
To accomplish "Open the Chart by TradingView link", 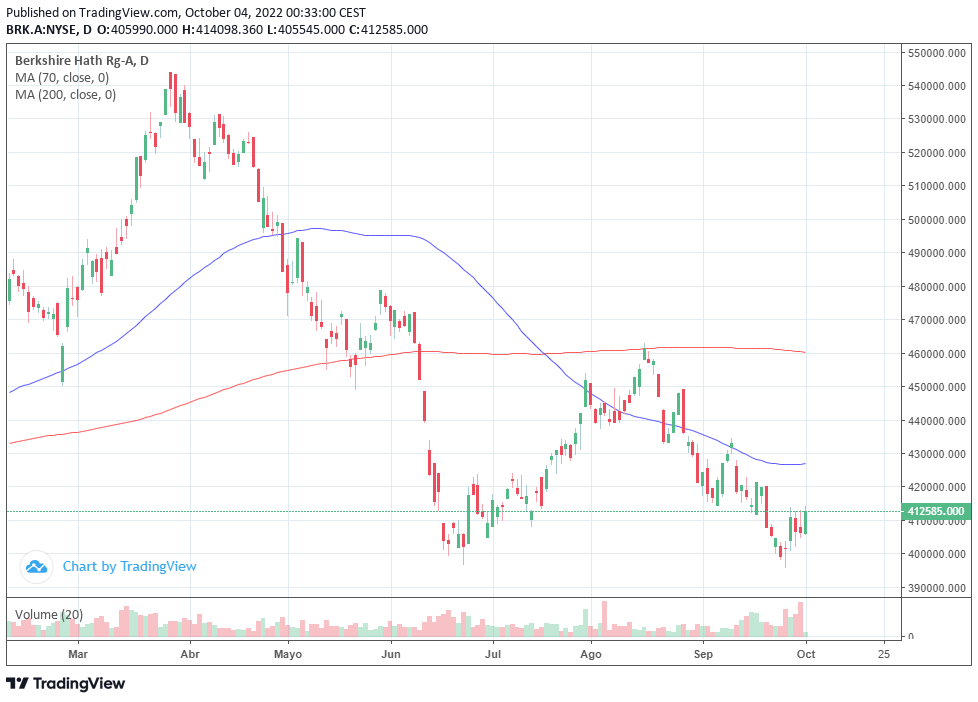I will tap(129, 567).
